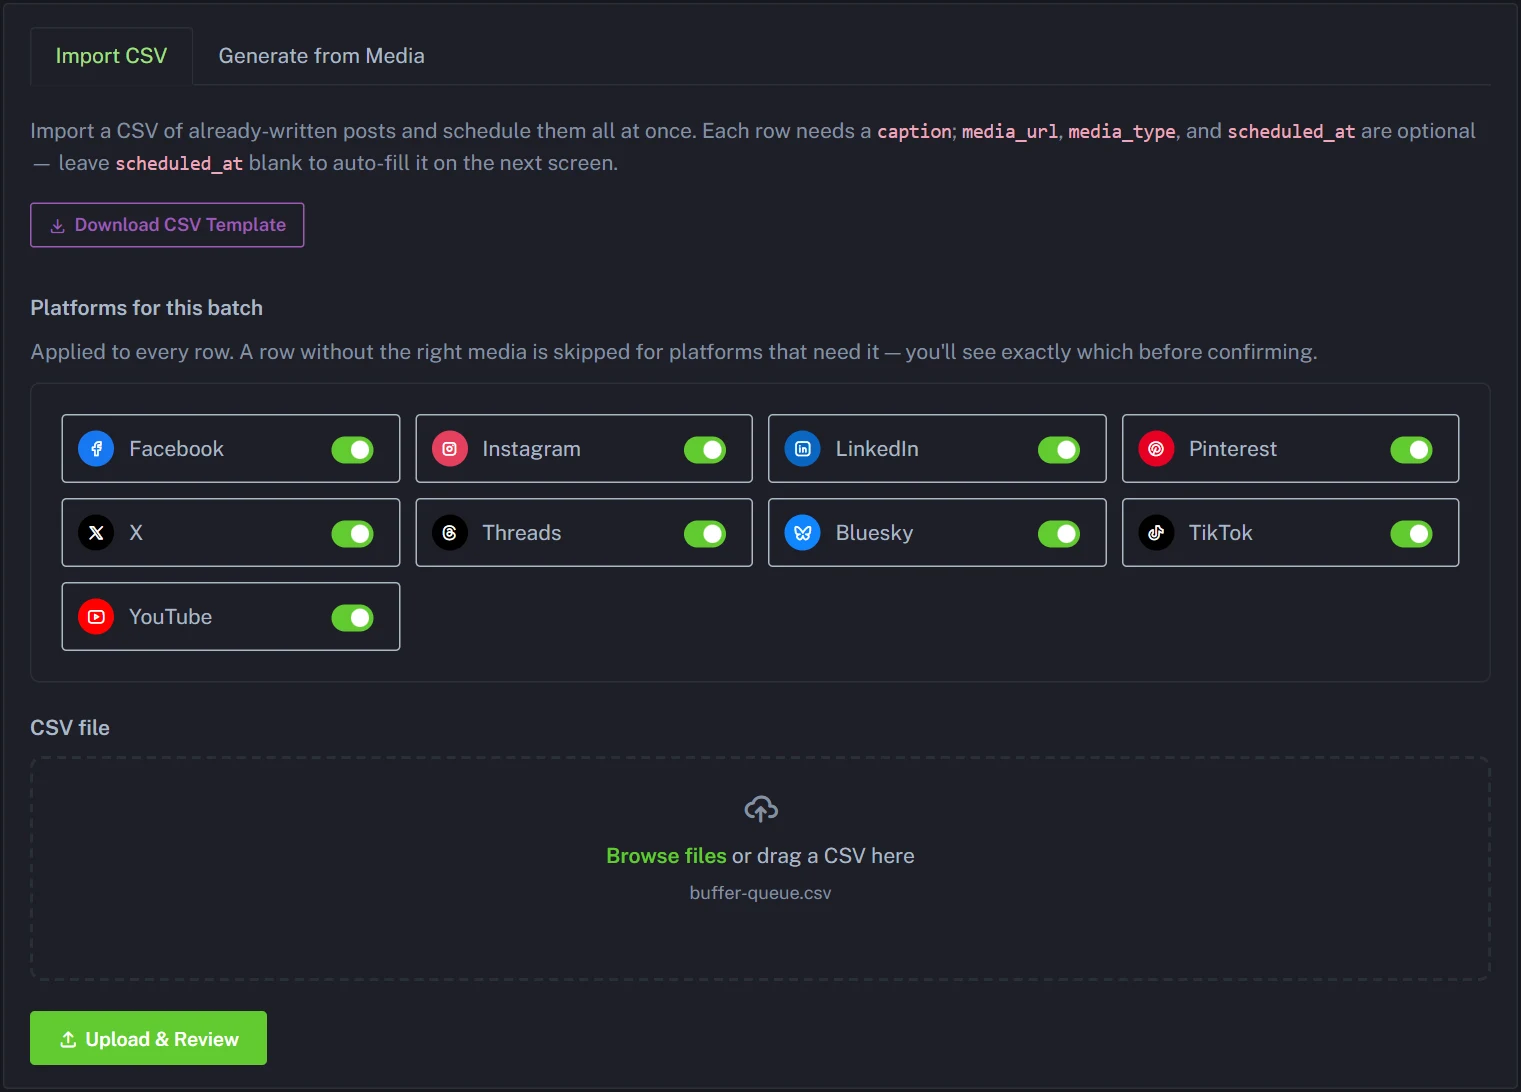The height and width of the screenshot is (1092, 1521).
Task: Click the Threads label text
Action: (522, 533)
